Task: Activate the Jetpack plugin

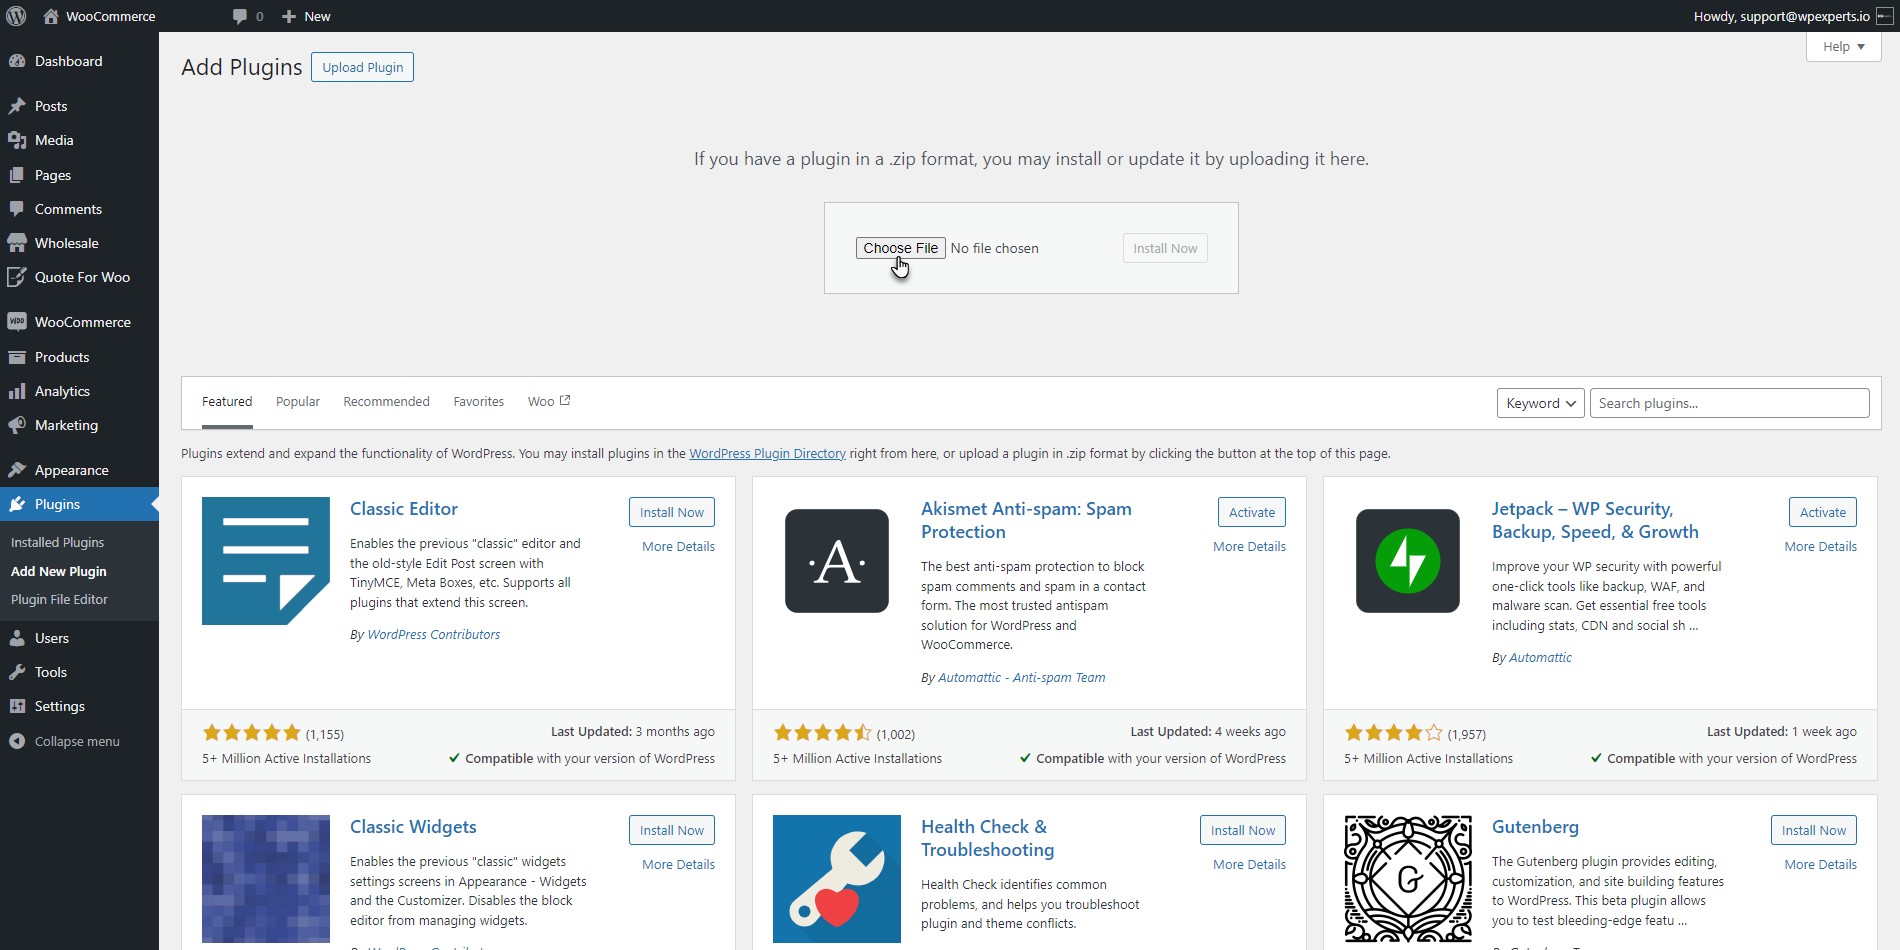Action: click(x=1823, y=512)
